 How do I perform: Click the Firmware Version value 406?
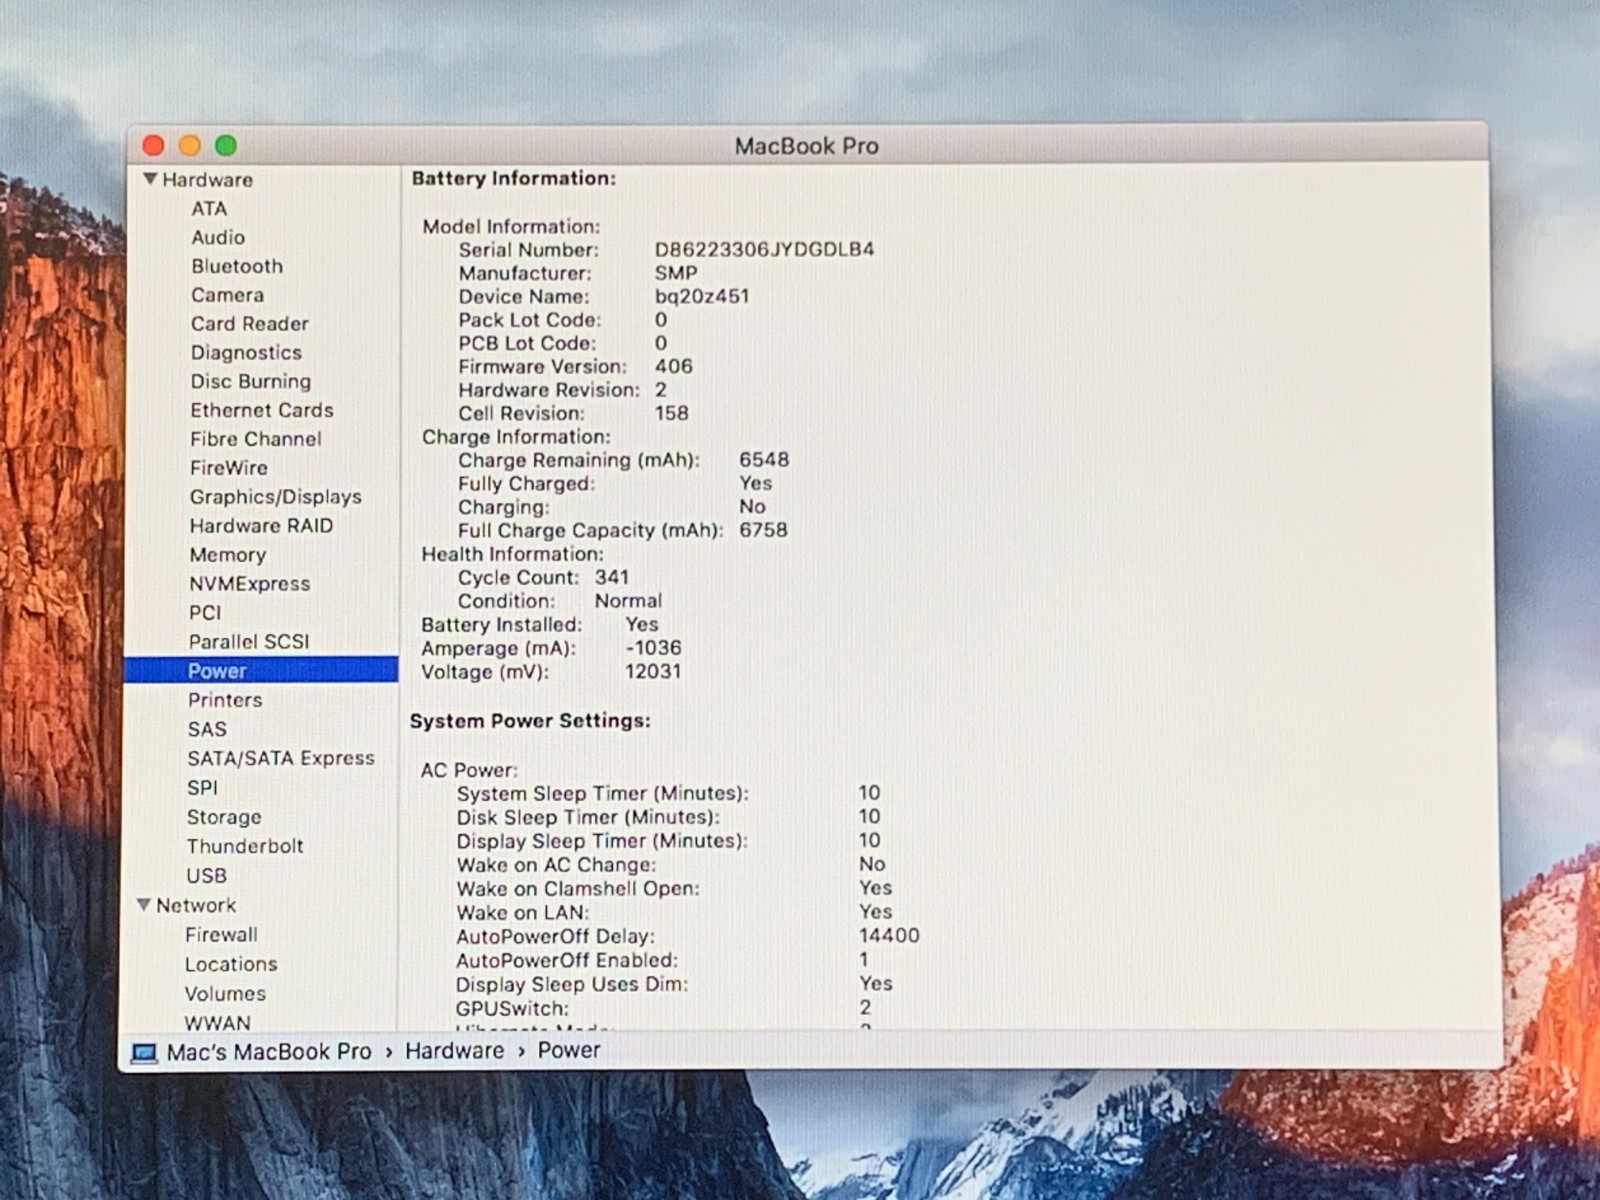pos(674,367)
